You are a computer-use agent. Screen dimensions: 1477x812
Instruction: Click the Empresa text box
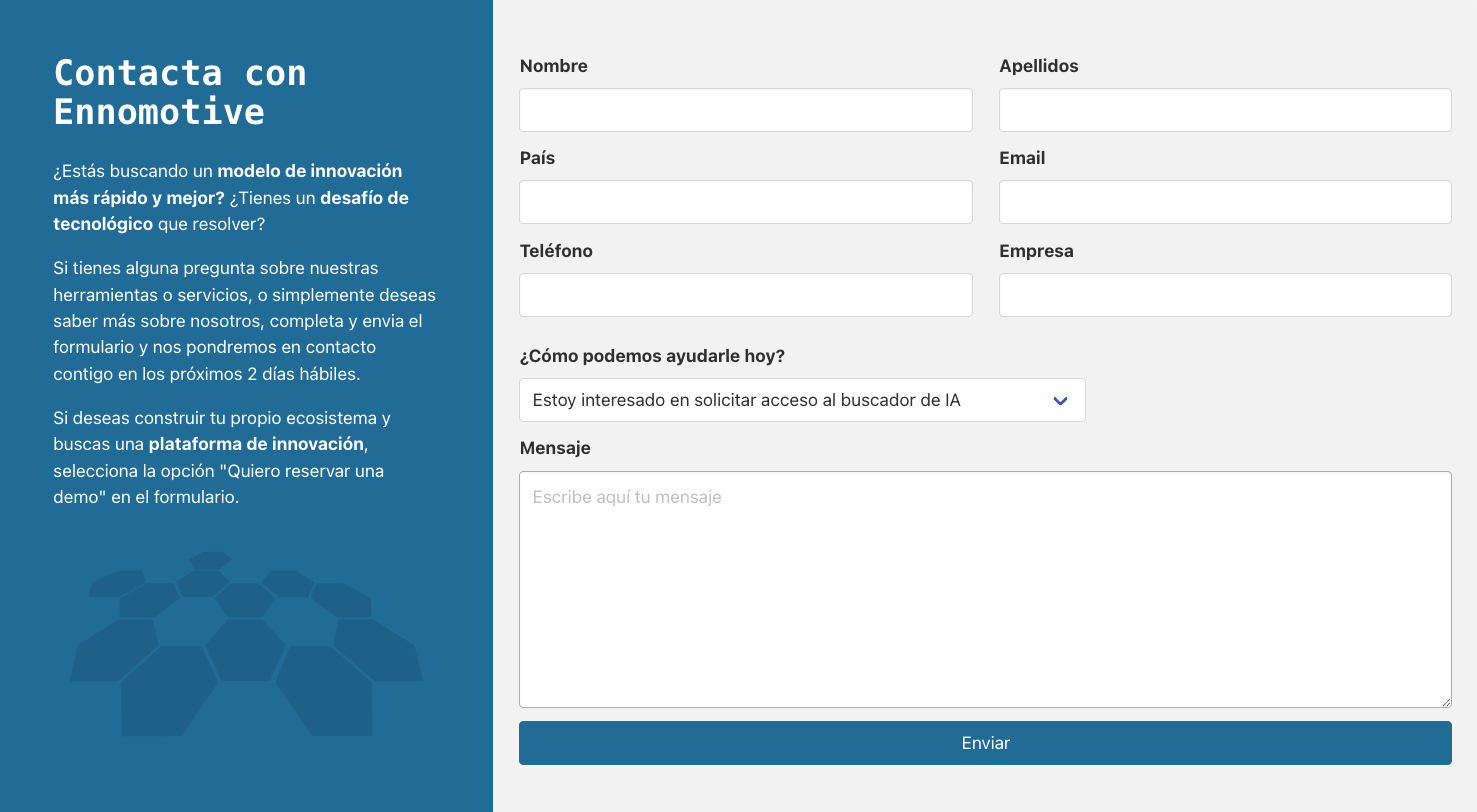coord(1224,295)
